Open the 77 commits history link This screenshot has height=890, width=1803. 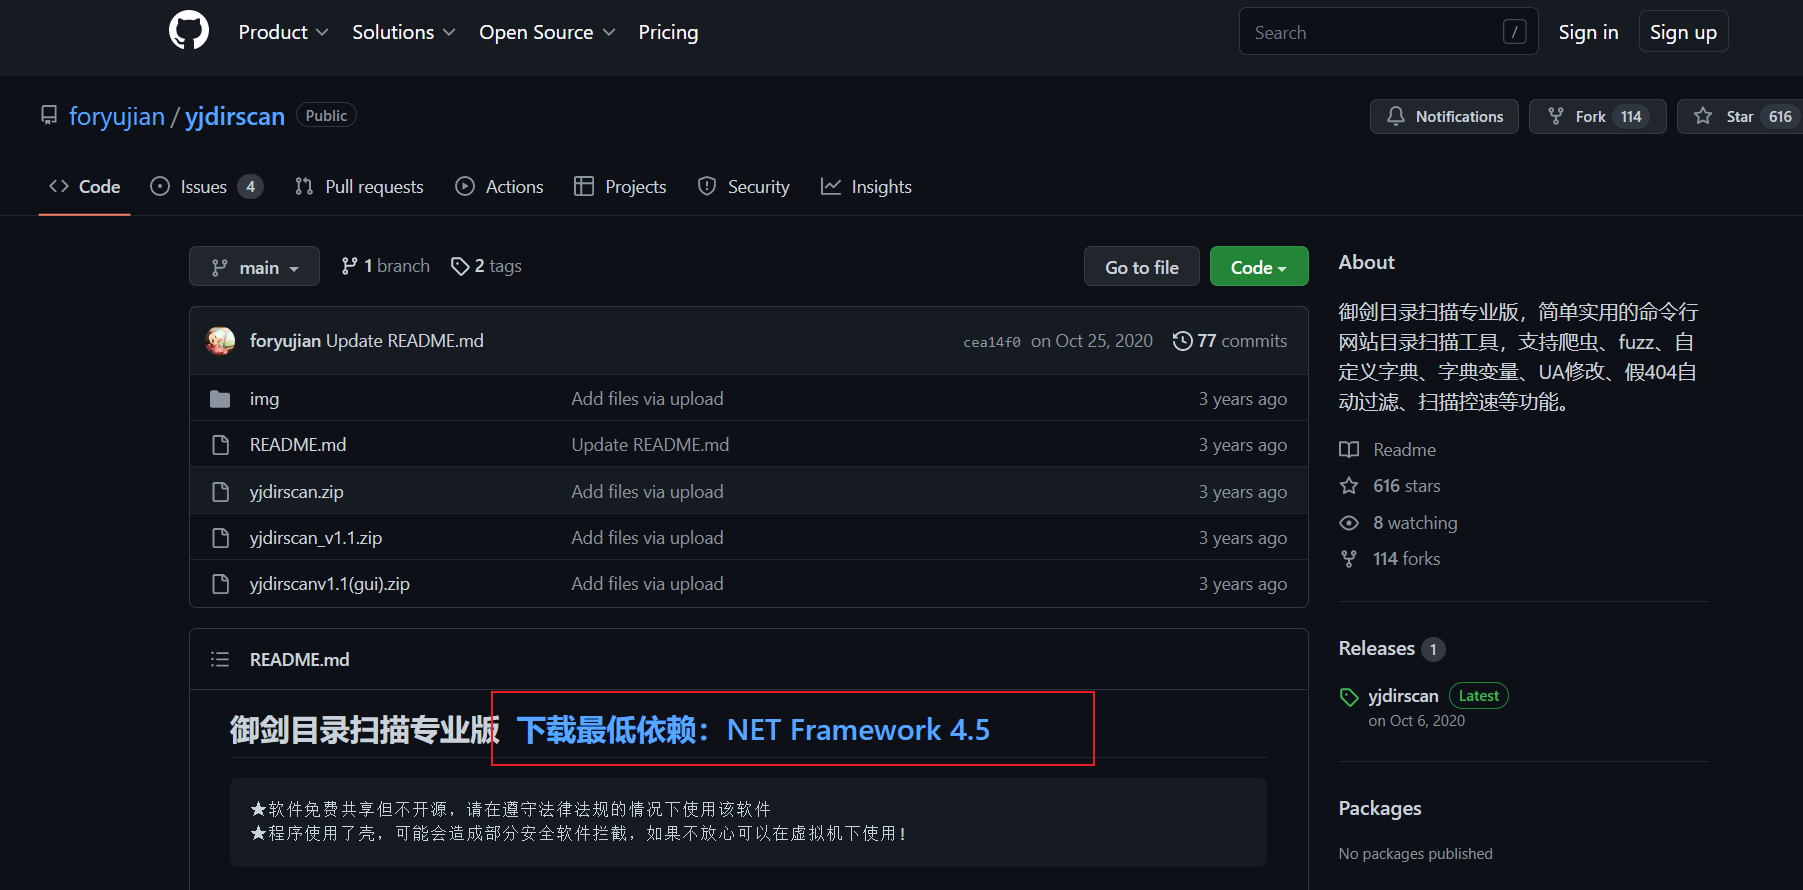[x=1230, y=341]
